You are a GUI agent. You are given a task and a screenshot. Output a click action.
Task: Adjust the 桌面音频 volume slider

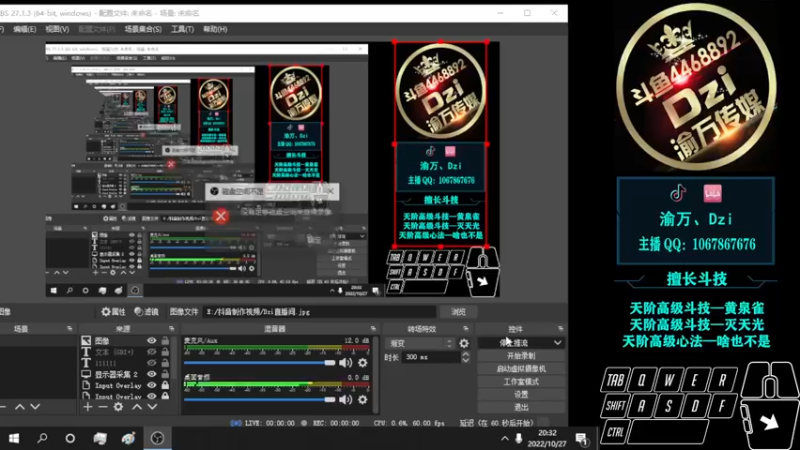[x=260, y=399]
